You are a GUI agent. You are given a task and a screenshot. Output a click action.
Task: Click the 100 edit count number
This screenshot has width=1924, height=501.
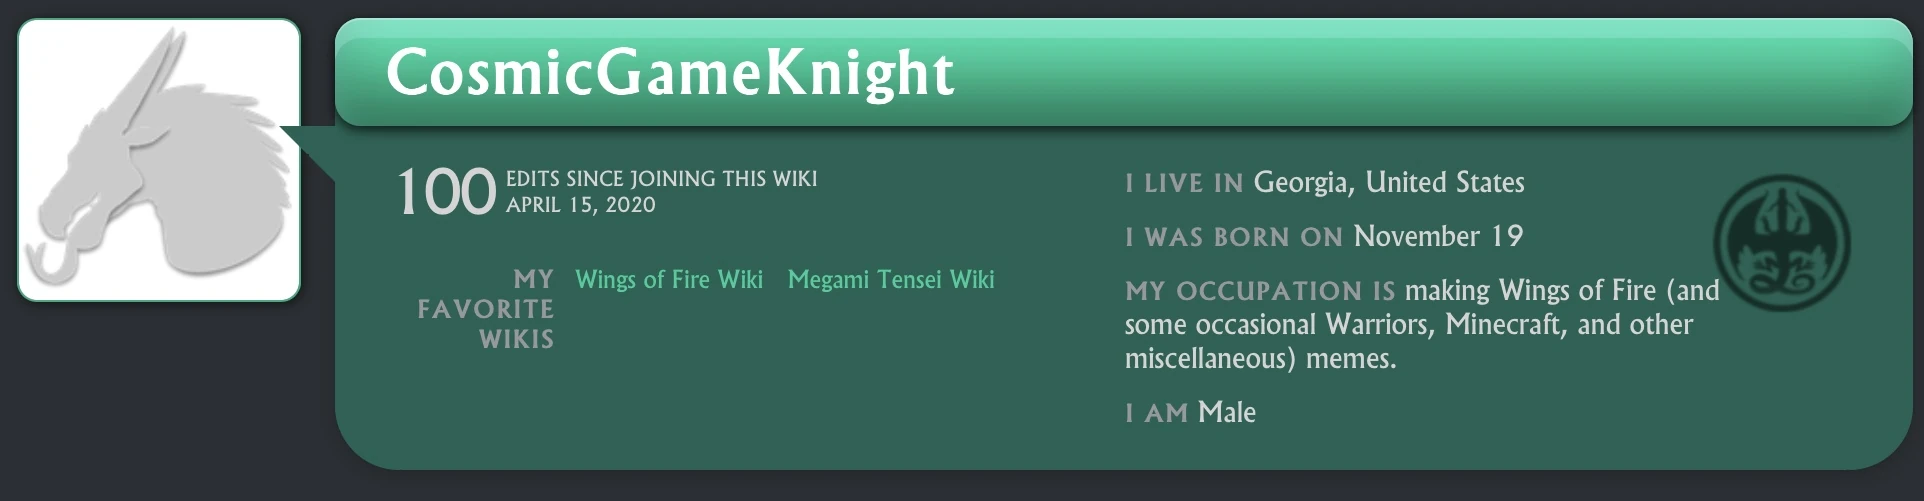pos(446,192)
